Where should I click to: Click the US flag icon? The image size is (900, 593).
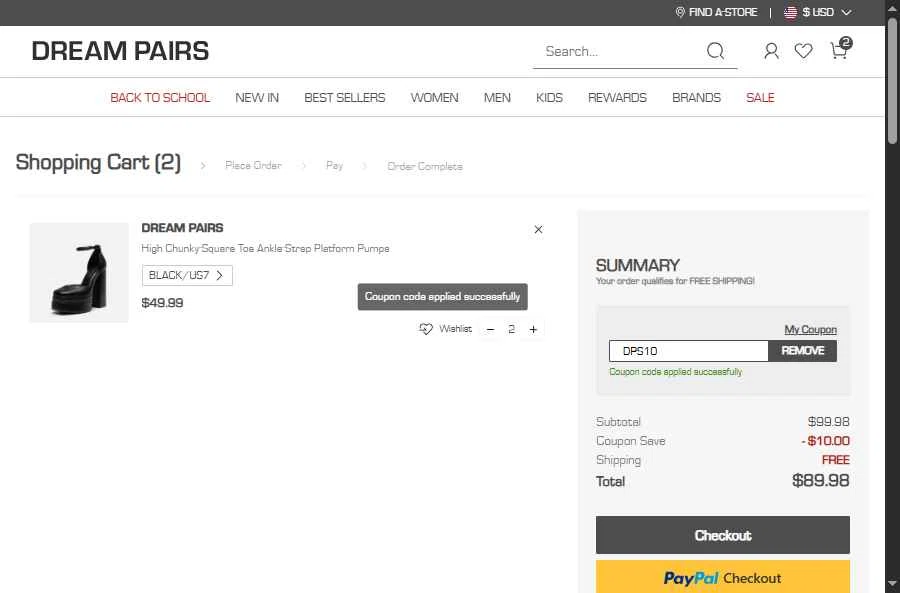[x=790, y=12]
